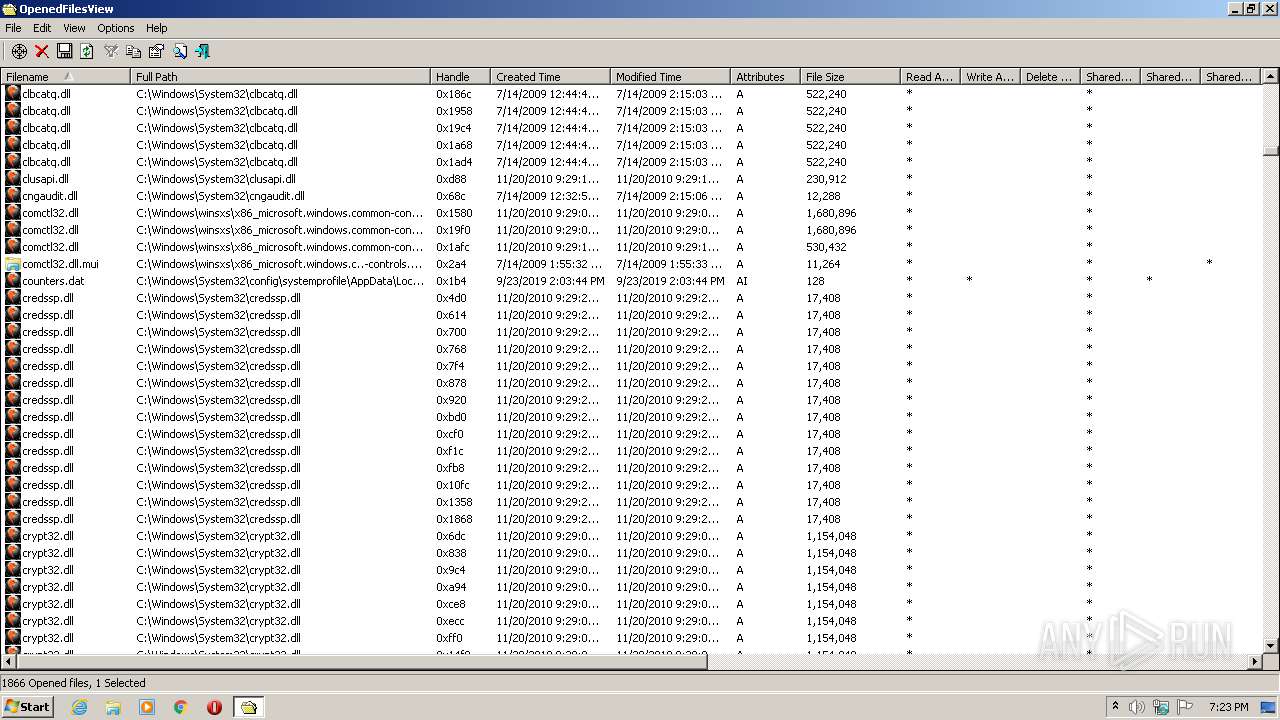
Task: Click the system clock 7:23 PM
Action: (1229, 707)
